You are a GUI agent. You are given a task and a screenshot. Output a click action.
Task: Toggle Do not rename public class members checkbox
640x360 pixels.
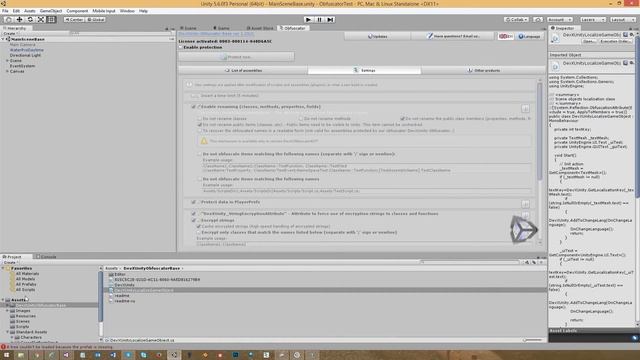click(x=402, y=118)
